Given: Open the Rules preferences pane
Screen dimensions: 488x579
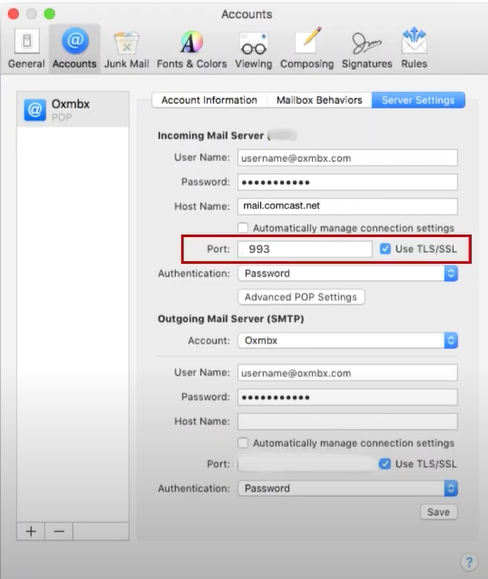Looking at the screenshot, I should (x=414, y=49).
